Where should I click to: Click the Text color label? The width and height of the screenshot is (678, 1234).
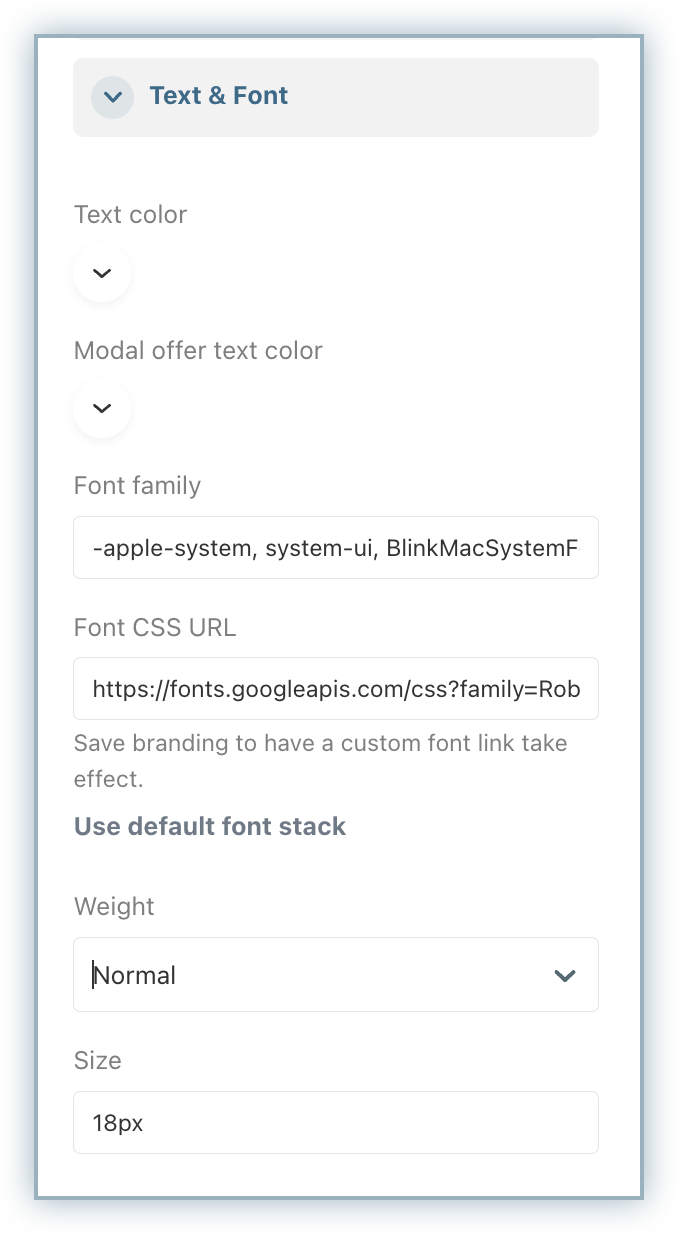click(130, 215)
